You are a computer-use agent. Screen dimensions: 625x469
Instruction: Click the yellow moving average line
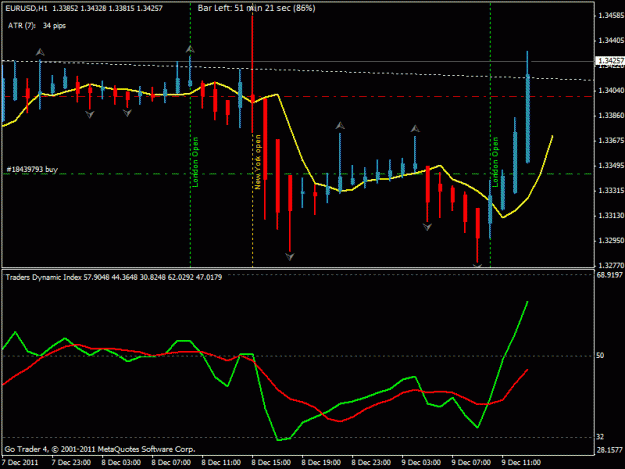(x=291, y=127)
